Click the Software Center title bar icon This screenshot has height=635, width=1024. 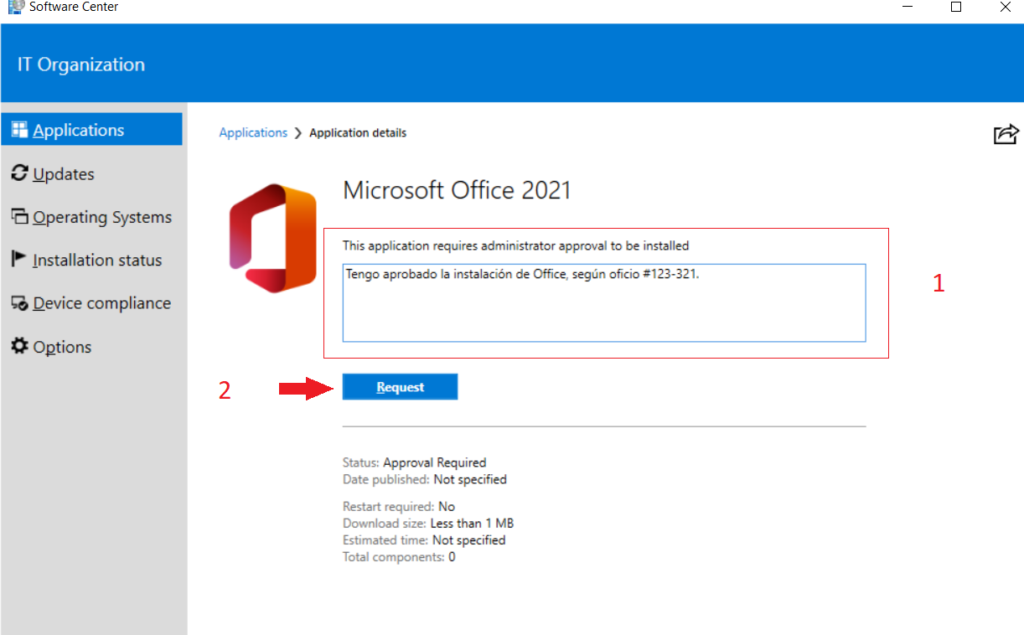click(16, 7)
